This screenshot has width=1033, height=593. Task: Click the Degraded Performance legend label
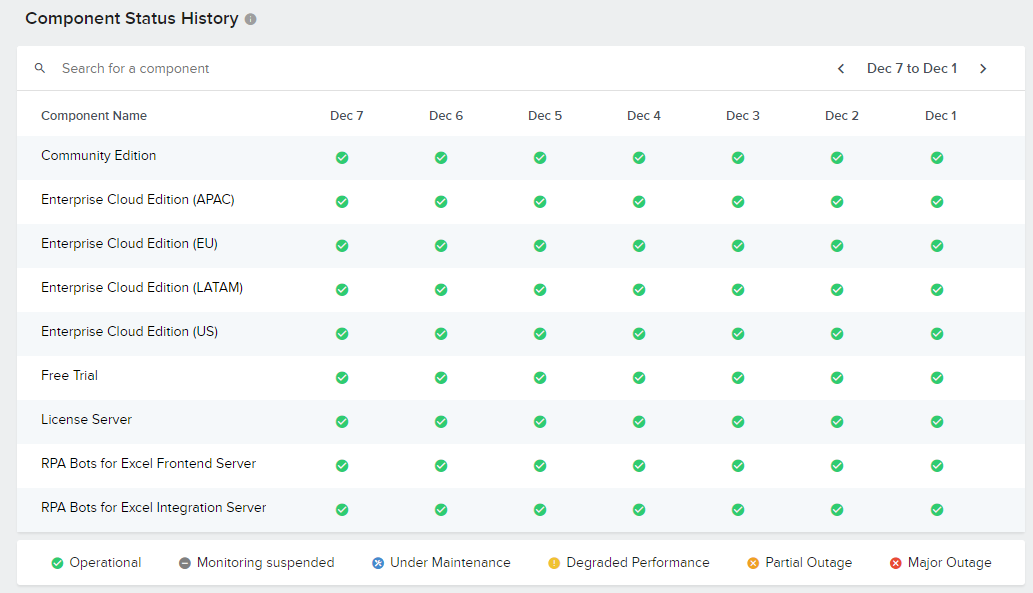pos(638,563)
